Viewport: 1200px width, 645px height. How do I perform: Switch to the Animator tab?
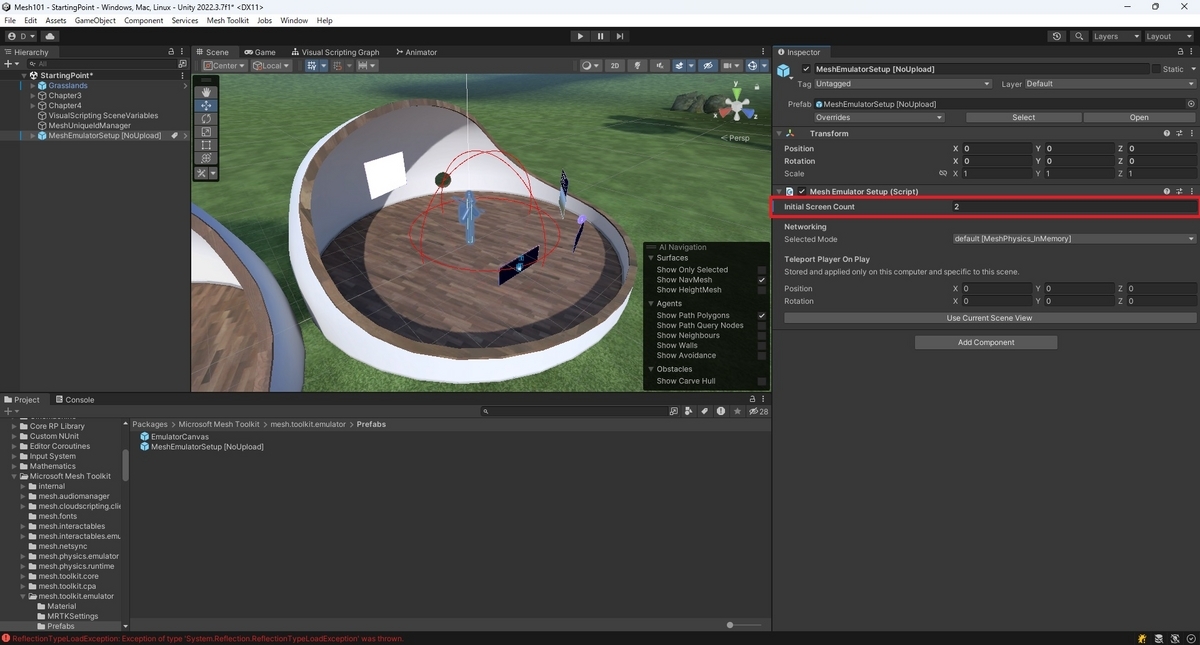click(x=417, y=52)
